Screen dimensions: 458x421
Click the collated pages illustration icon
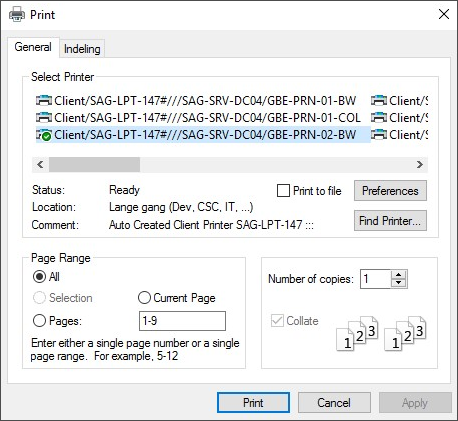381,333
